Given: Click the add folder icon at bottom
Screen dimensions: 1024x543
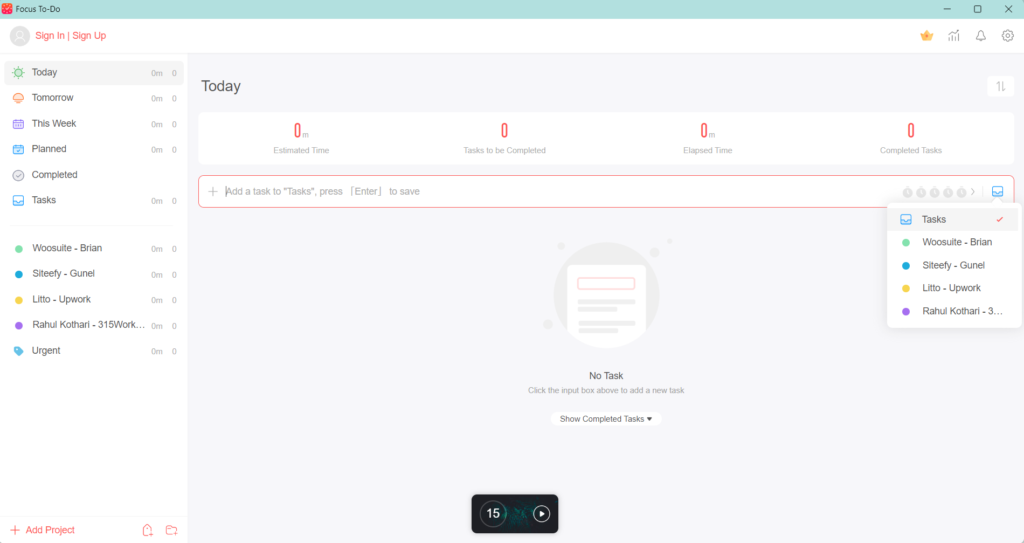Looking at the screenshot, I should (172, 530).
